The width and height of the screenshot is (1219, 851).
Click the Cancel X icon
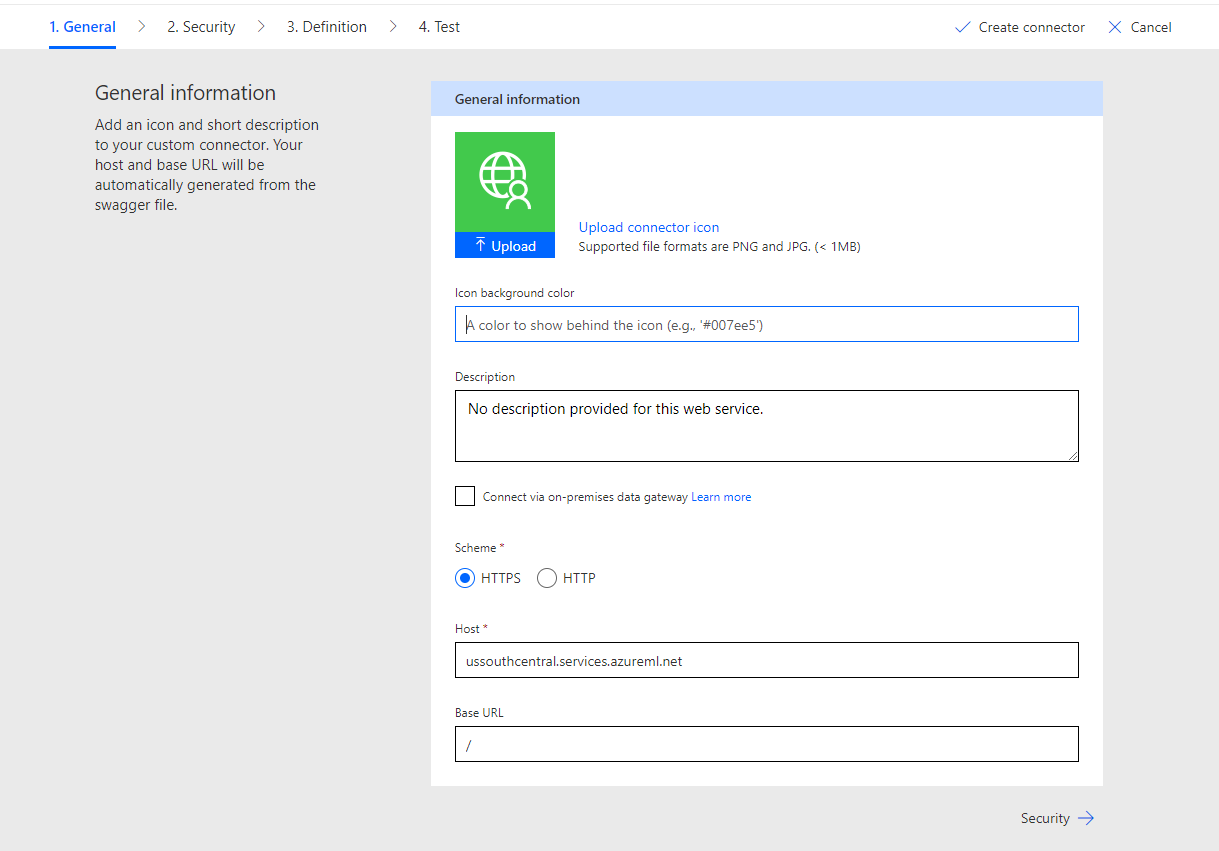click(x=1115, y=27)
